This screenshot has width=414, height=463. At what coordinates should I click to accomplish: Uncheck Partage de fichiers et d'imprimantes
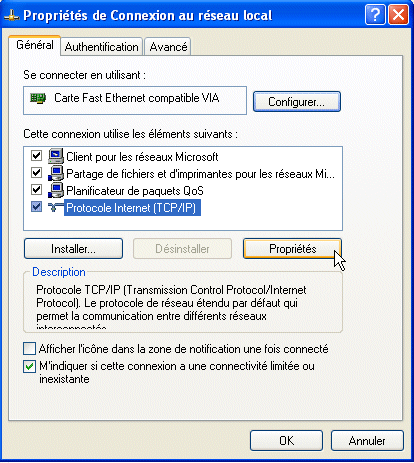coord(36,172)
